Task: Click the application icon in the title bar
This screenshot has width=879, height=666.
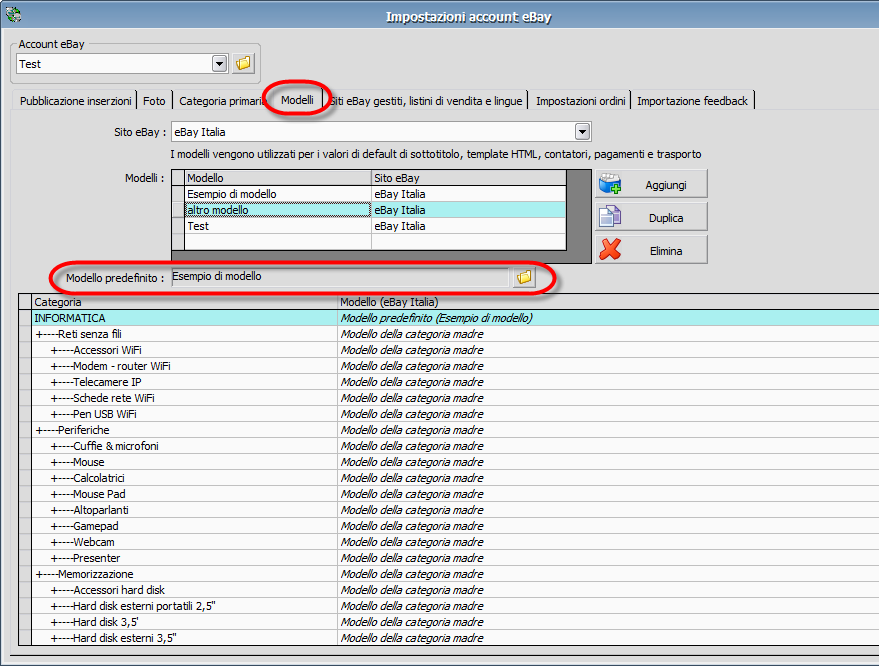Action: pos(13,15)
